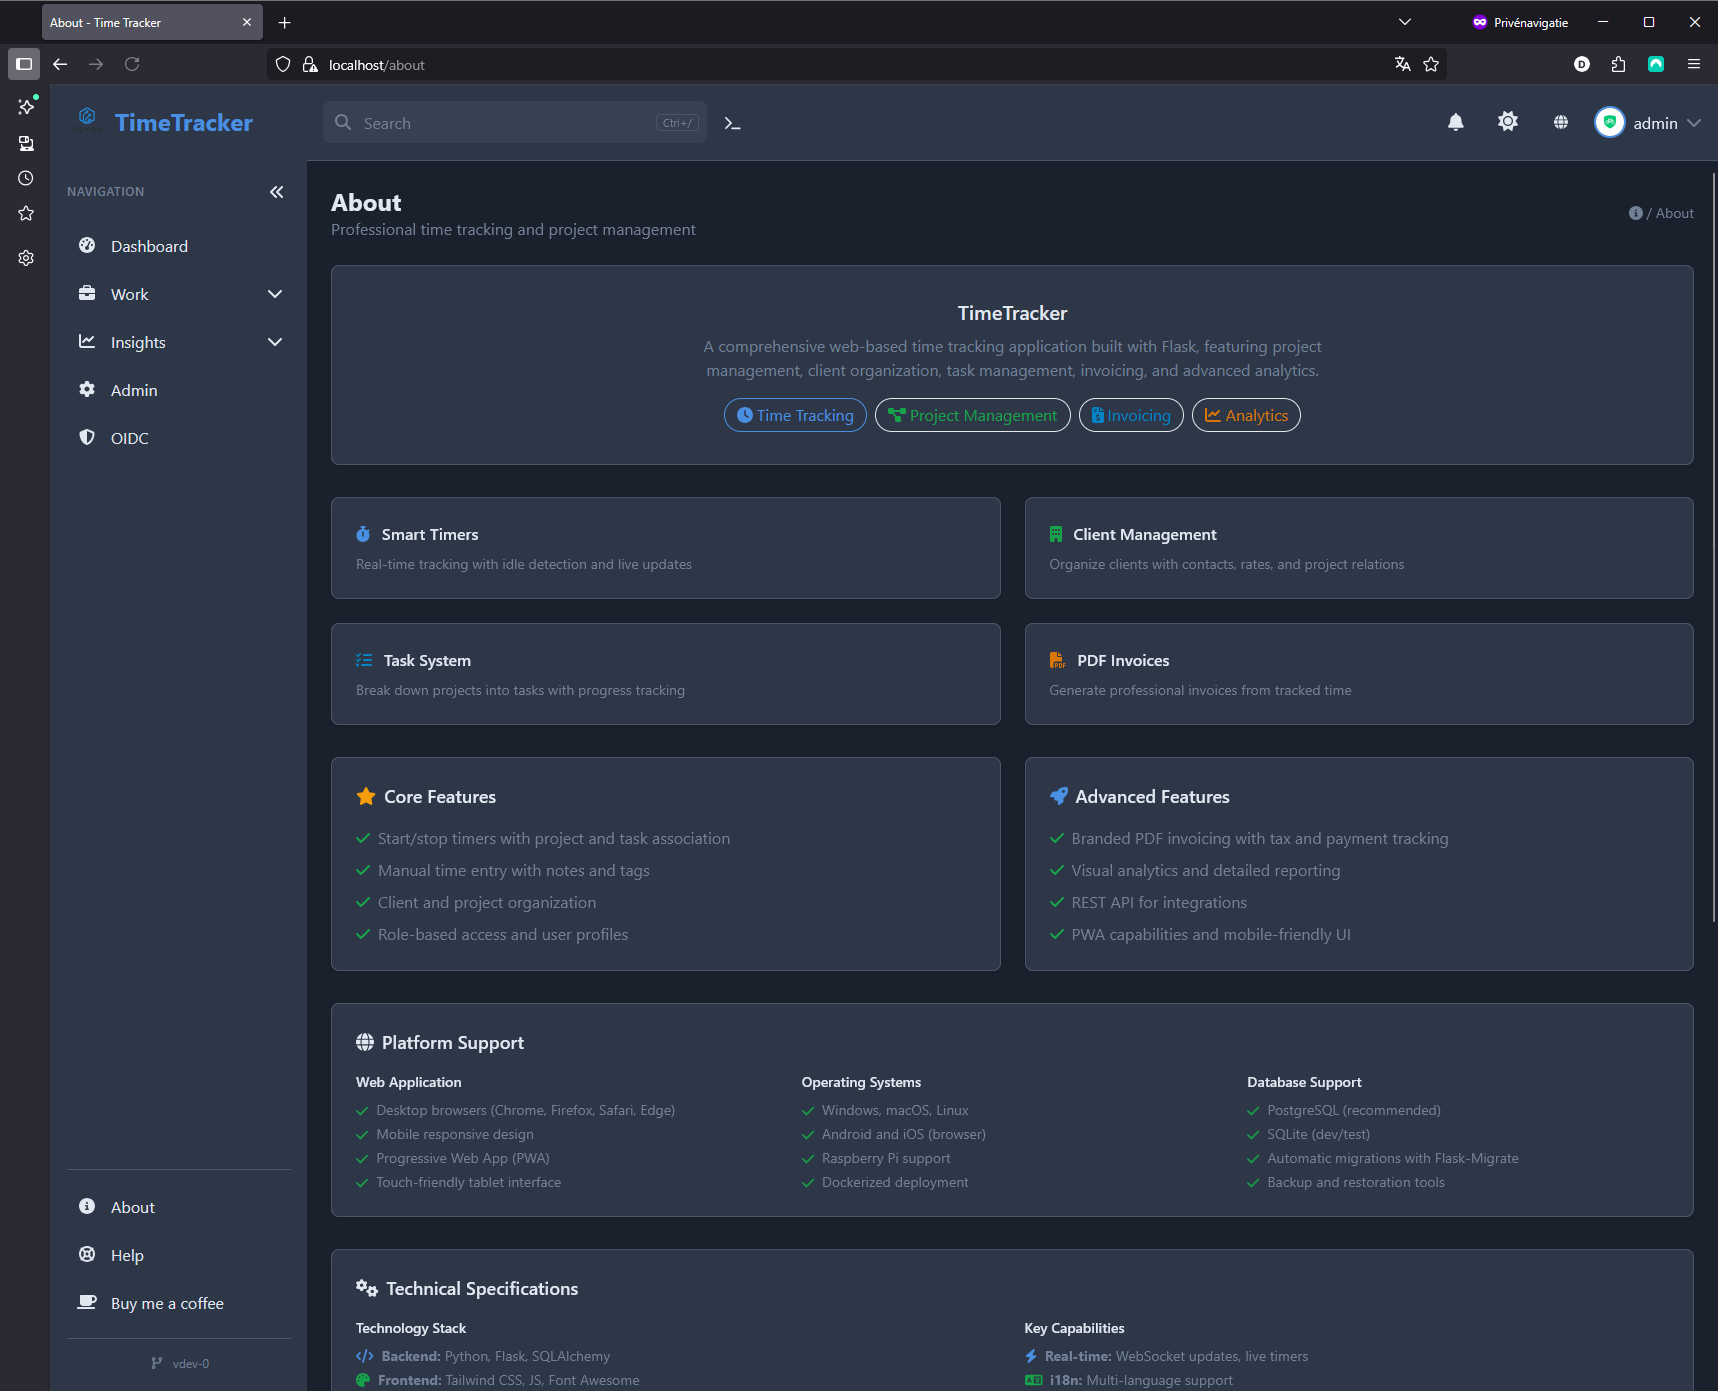
Task: Toggle dark/light theme sun icon
Action: 1507,122
